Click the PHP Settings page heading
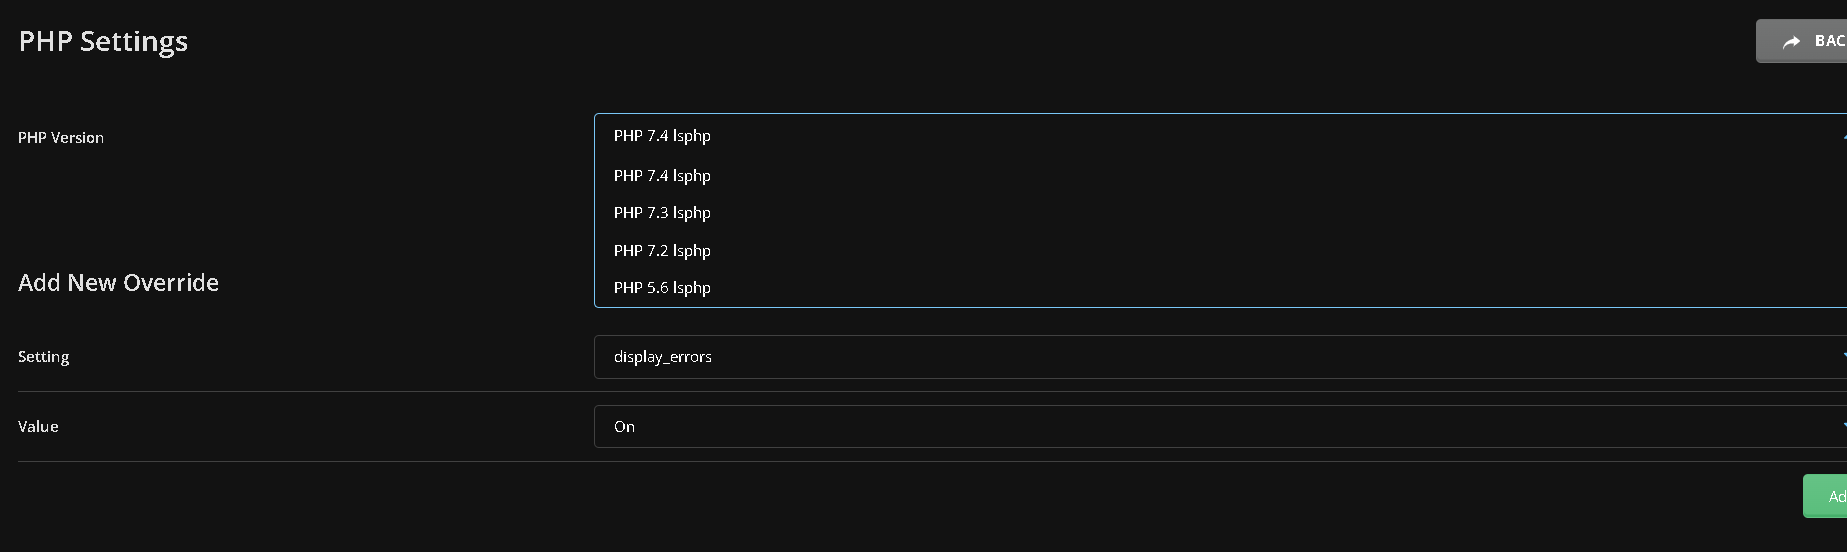1847x552 pixels. pos(103,42)
